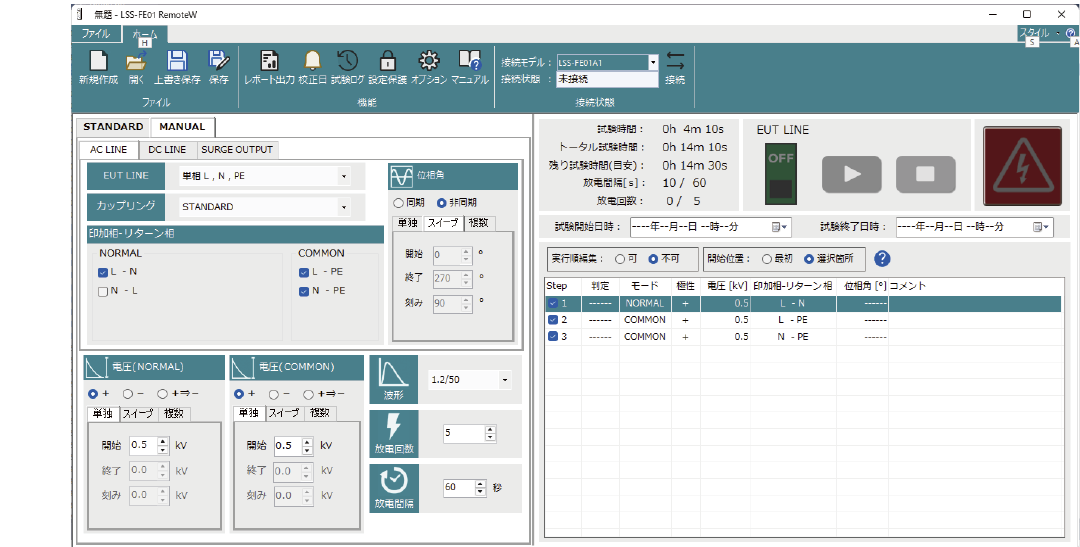Click the Settings protection lock icon
Viewport: 1080px width, 547px height.
387,62
